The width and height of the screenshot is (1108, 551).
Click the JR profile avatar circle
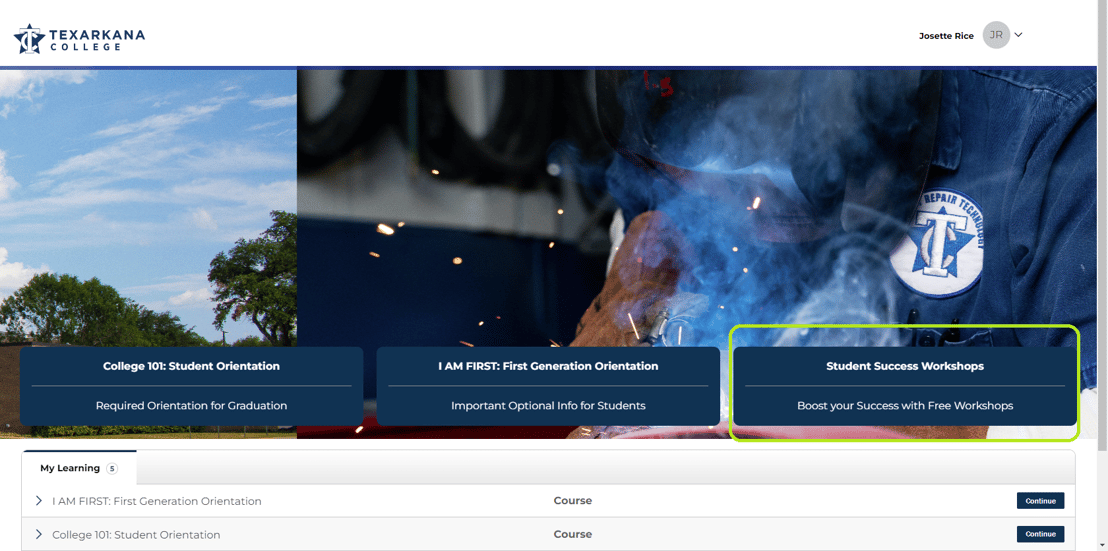click(996, 35)
